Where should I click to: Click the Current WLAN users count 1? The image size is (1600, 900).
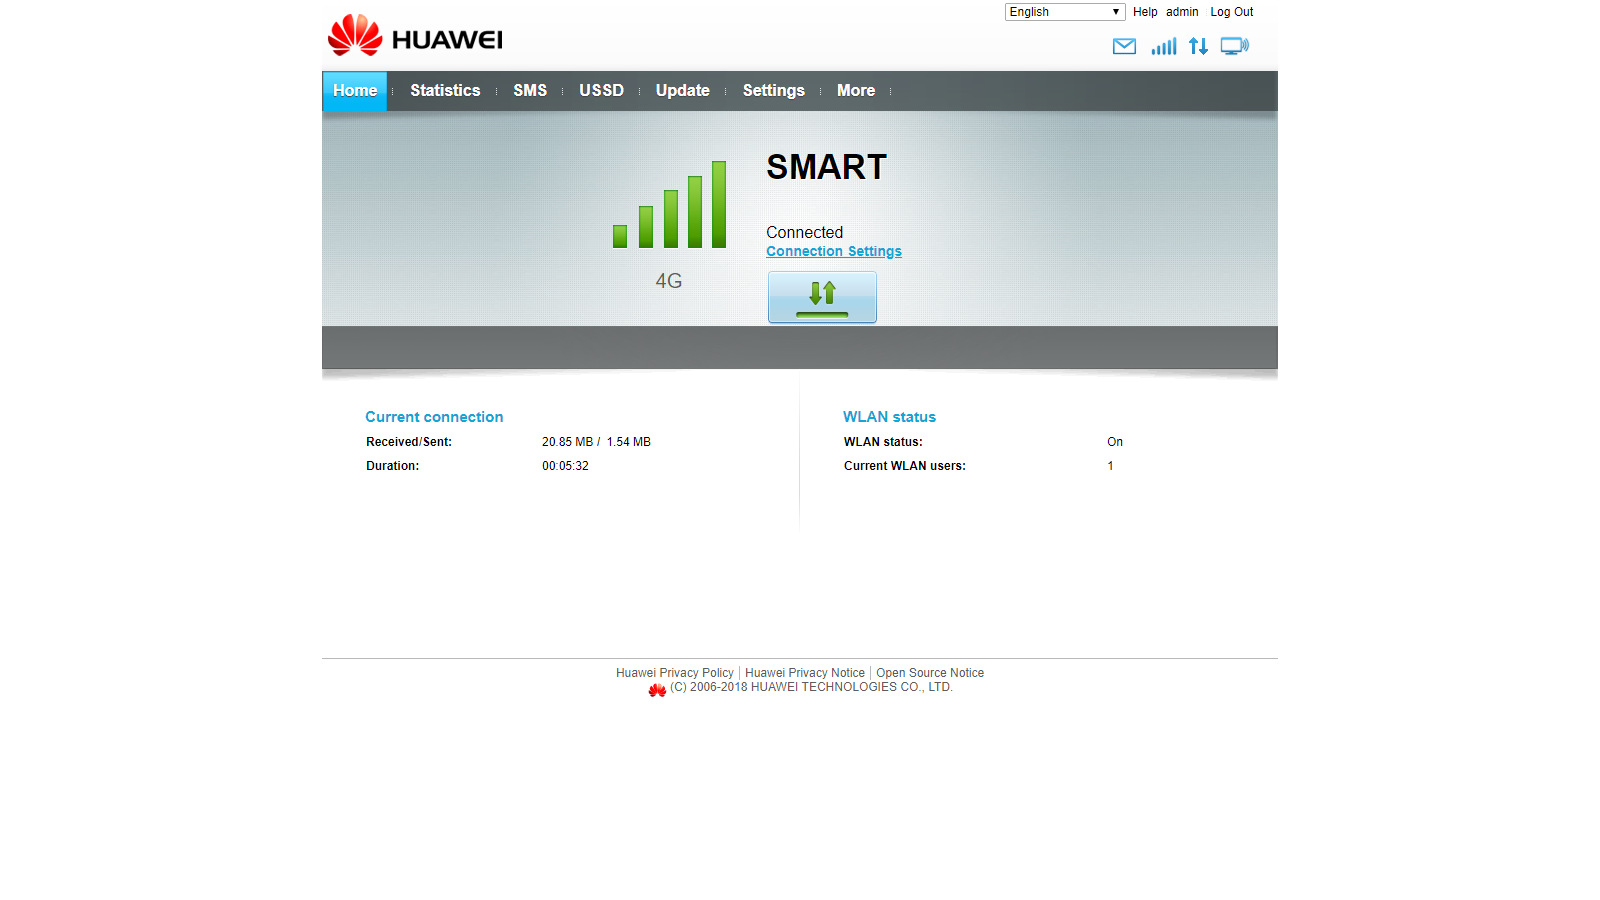coord(1110,466)
